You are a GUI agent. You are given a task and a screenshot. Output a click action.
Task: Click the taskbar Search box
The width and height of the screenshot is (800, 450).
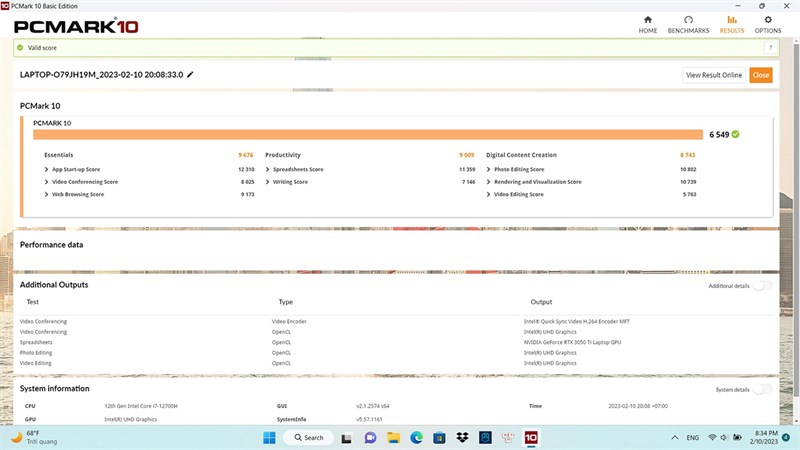coord(307,437)
